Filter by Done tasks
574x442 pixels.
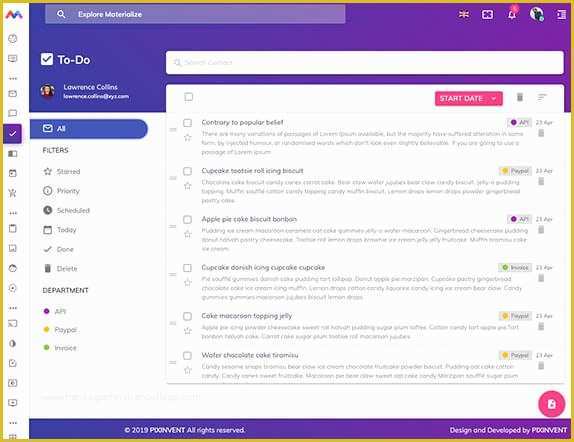tap(59, 249)
